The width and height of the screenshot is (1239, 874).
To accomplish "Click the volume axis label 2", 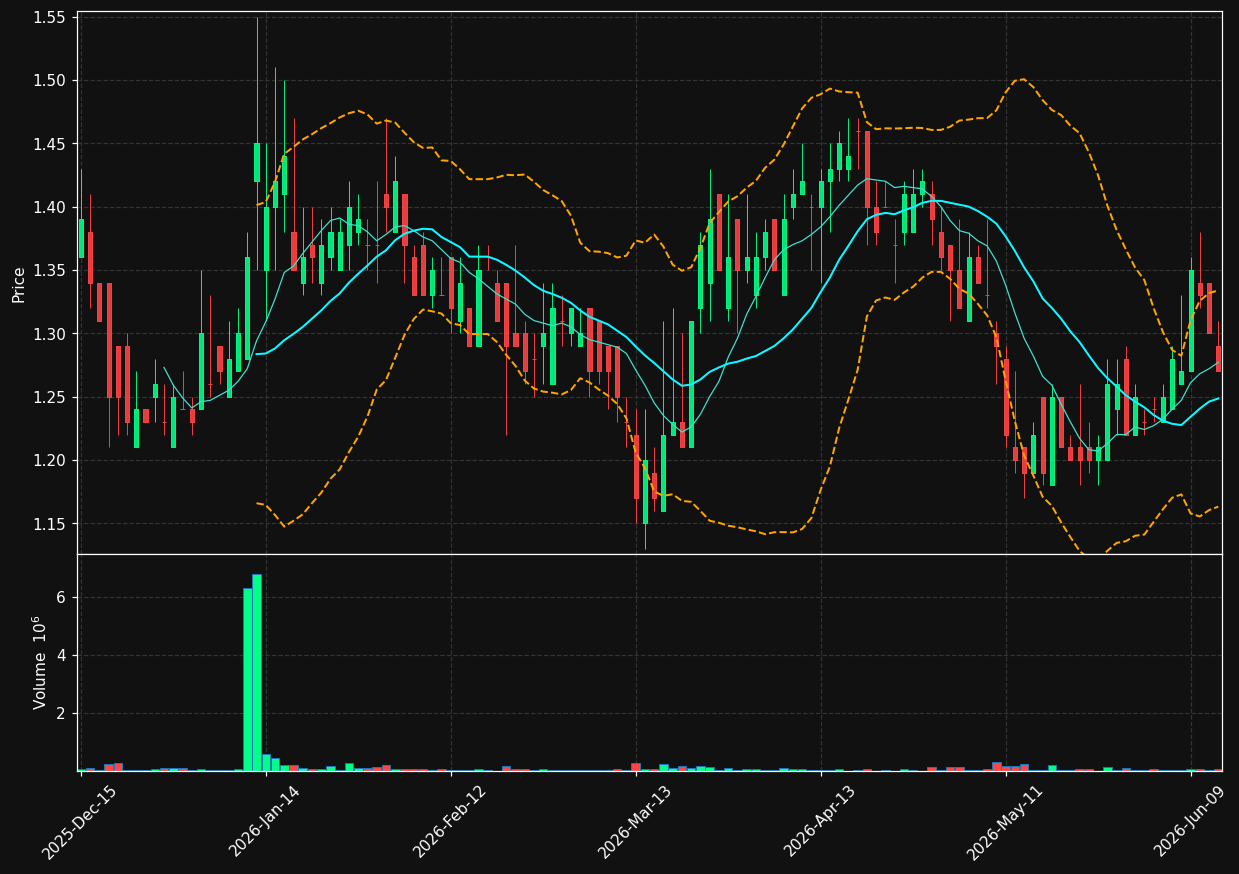I will pos(60,713).
